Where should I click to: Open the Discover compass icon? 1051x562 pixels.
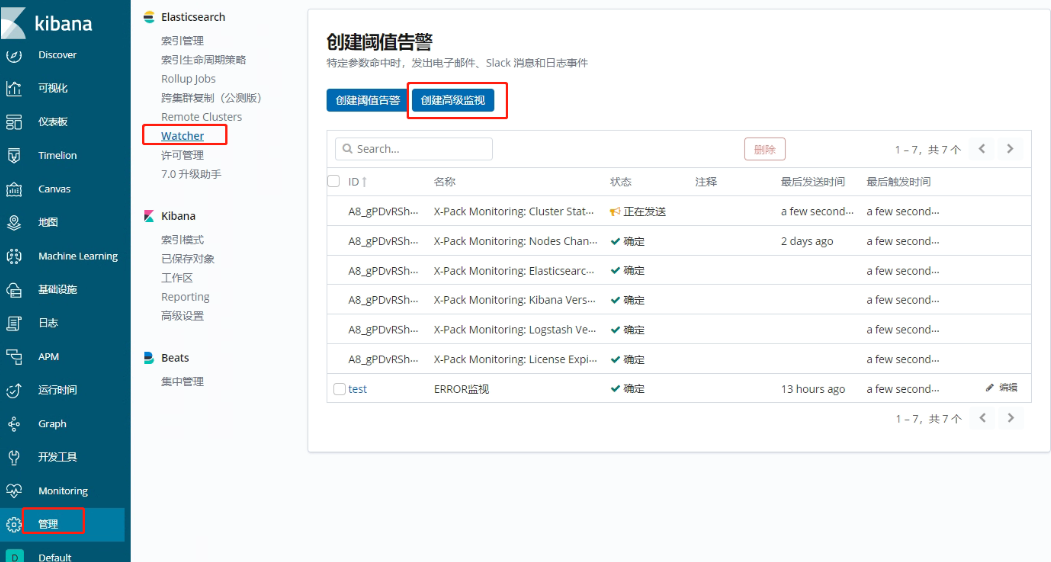pyautogui.click(x=14, y=55)
